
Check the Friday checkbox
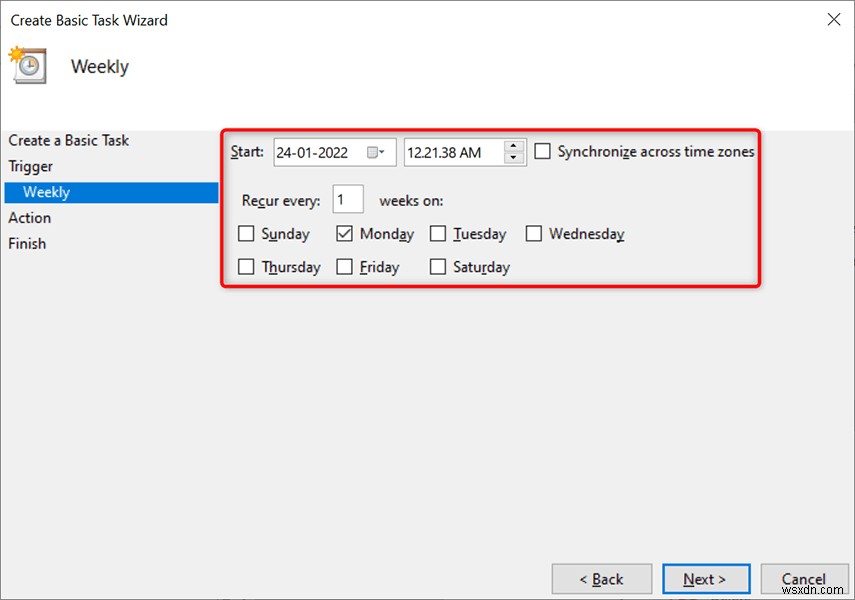coord(345,267)
